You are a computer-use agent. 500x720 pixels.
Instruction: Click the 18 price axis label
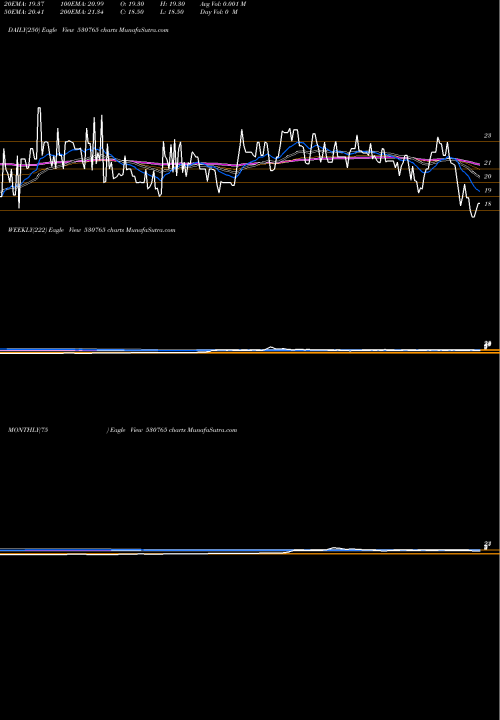click(x=488, y=204)
